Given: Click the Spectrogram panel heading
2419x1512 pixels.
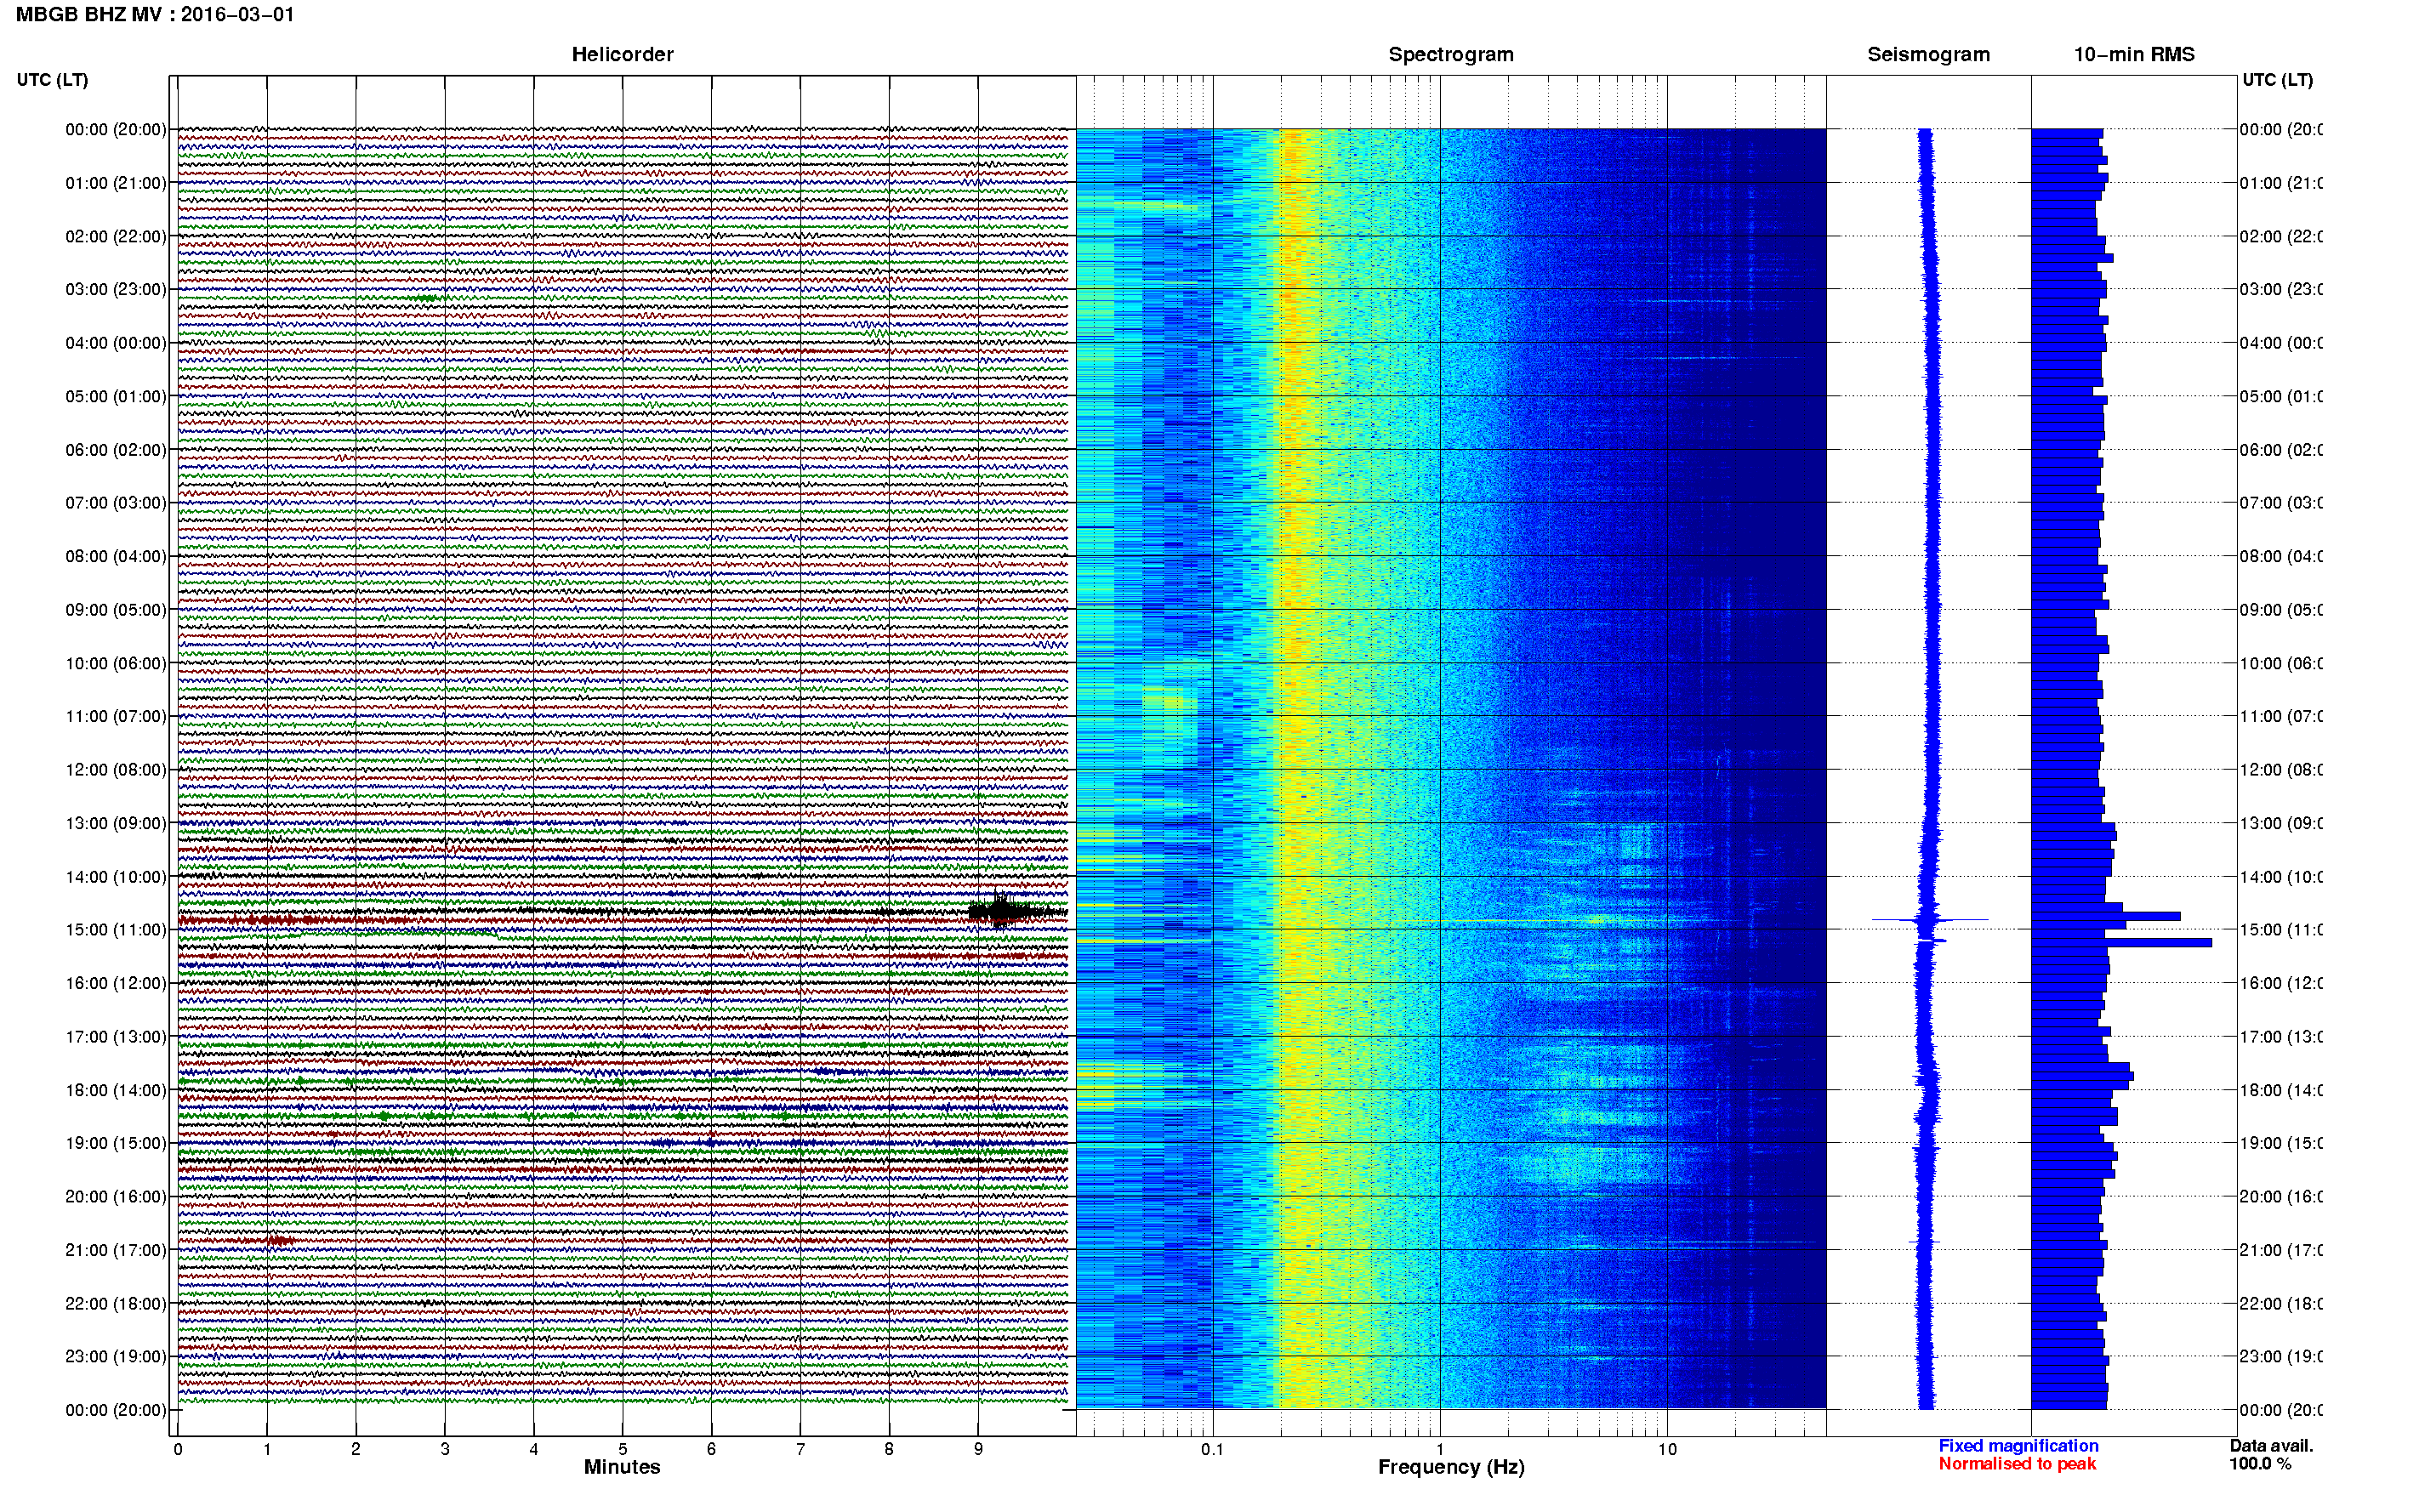Looking at the screenshot, I should coord(1451,55).
